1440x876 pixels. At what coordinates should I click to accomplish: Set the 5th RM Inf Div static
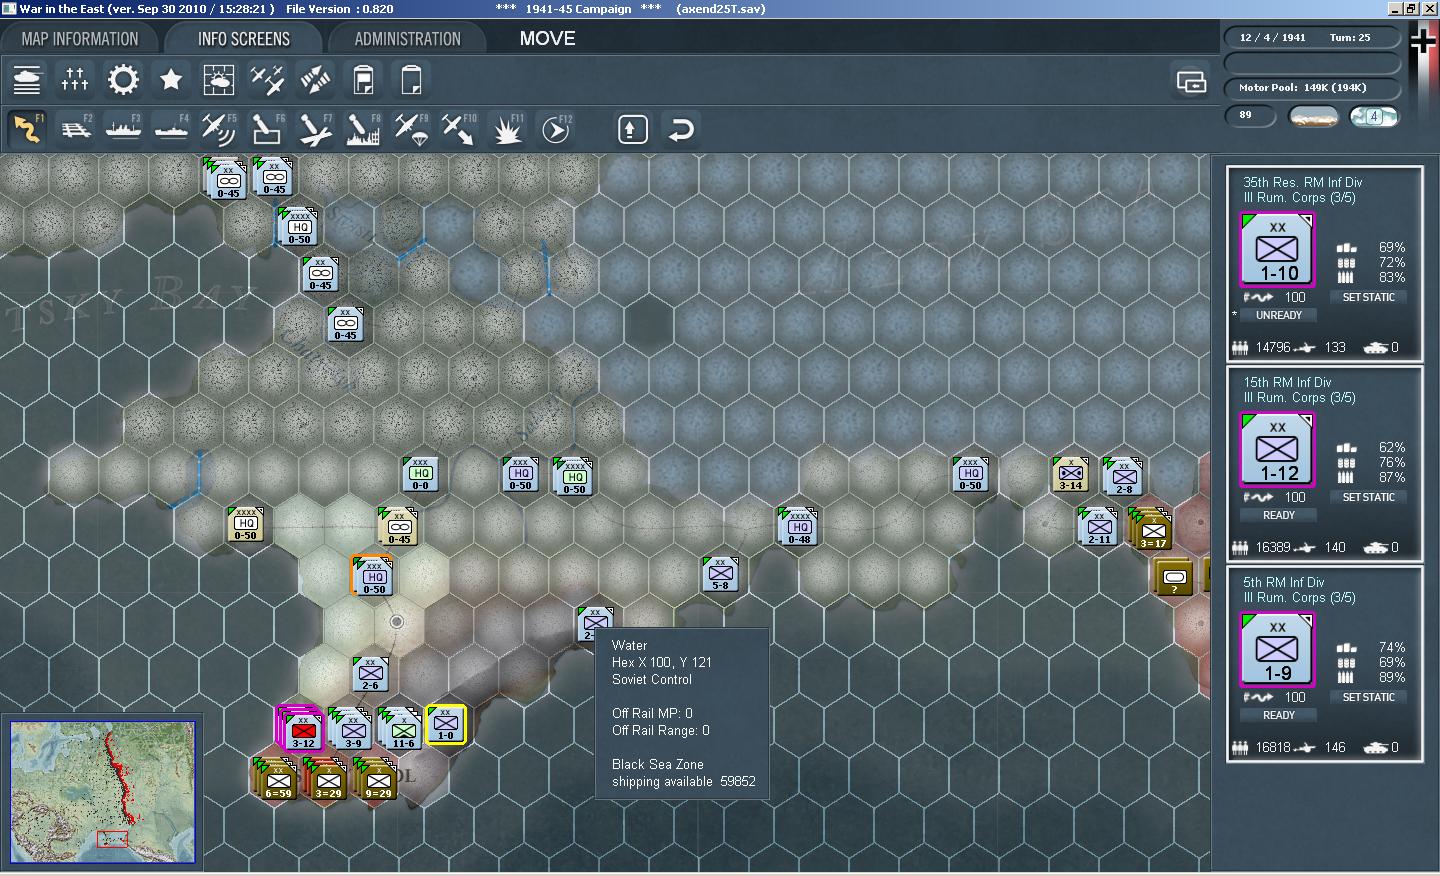coord(1368,697)
